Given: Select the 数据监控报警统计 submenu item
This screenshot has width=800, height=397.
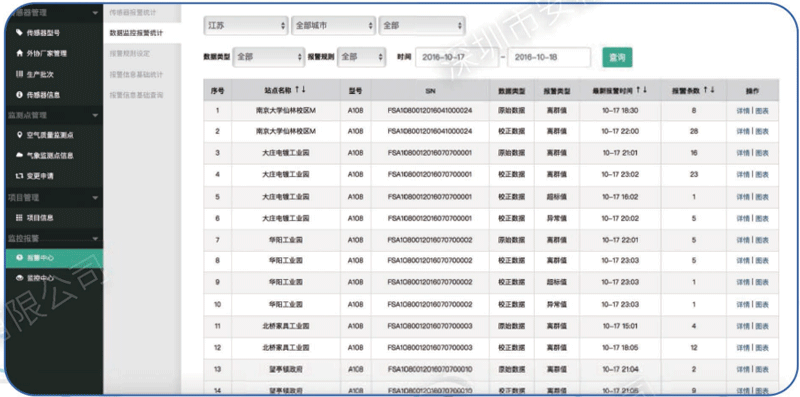Looking at the screenshot, I should coord(136,33).
